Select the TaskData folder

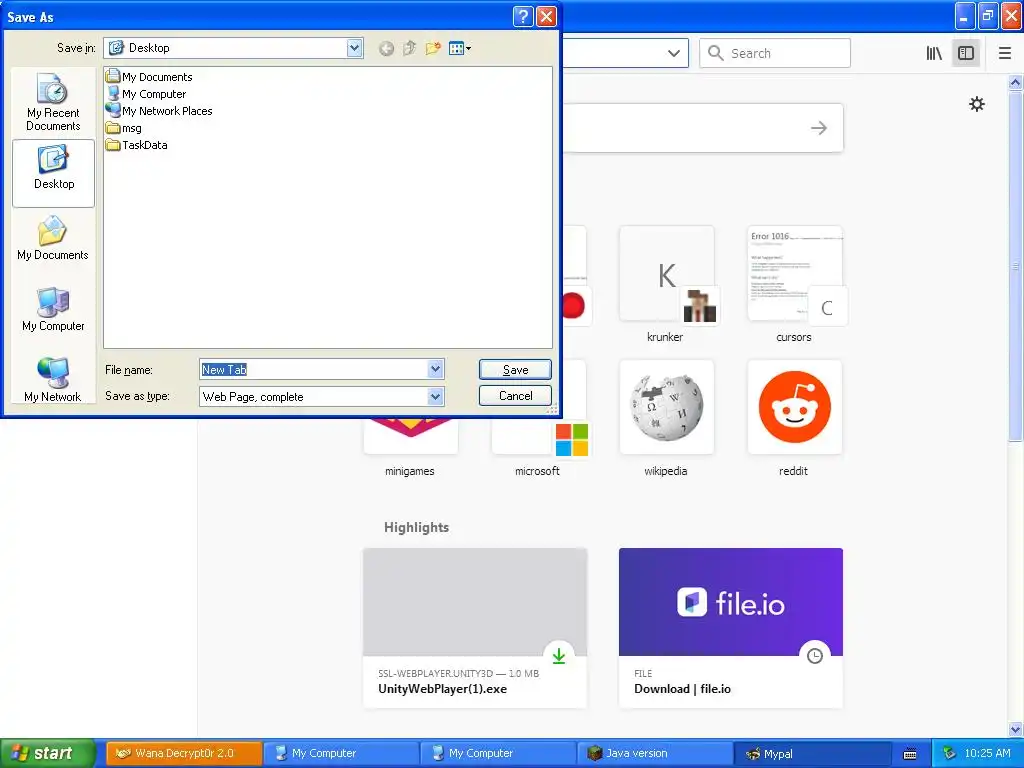(x=137, y=145)
